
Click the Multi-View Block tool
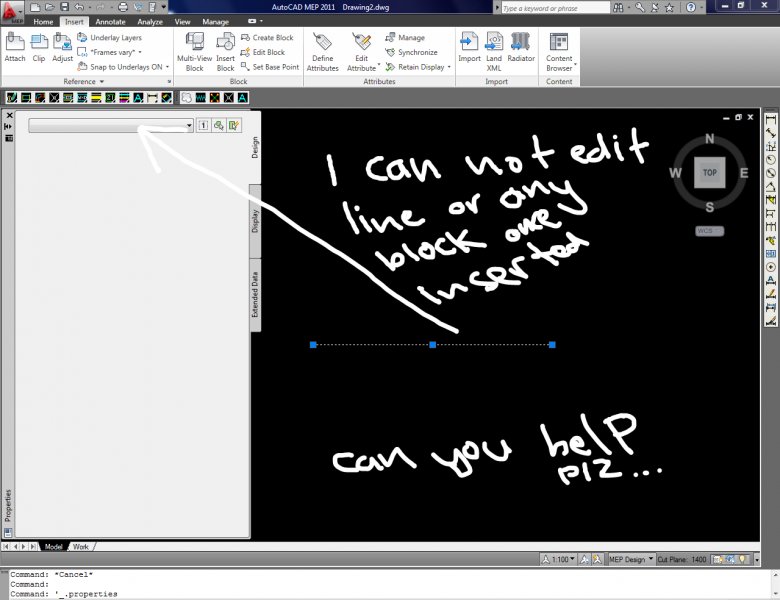click(195, 52)
